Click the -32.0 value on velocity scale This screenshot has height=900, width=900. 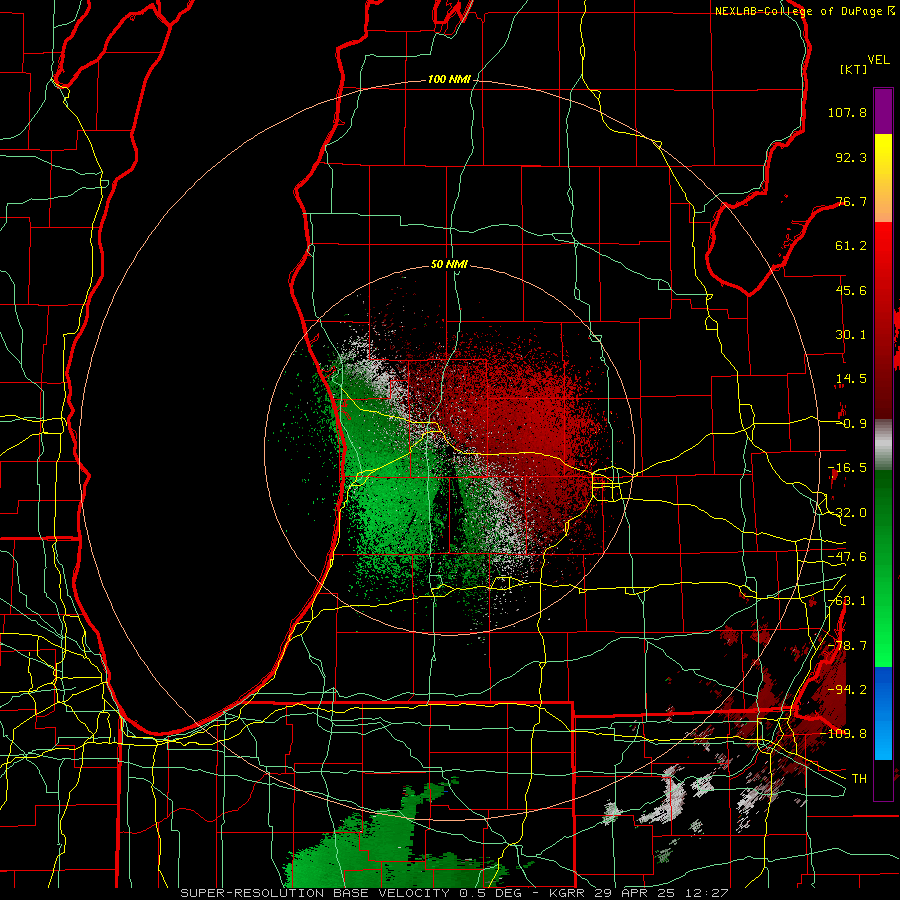pyautogui.click(x=848, y=513)
